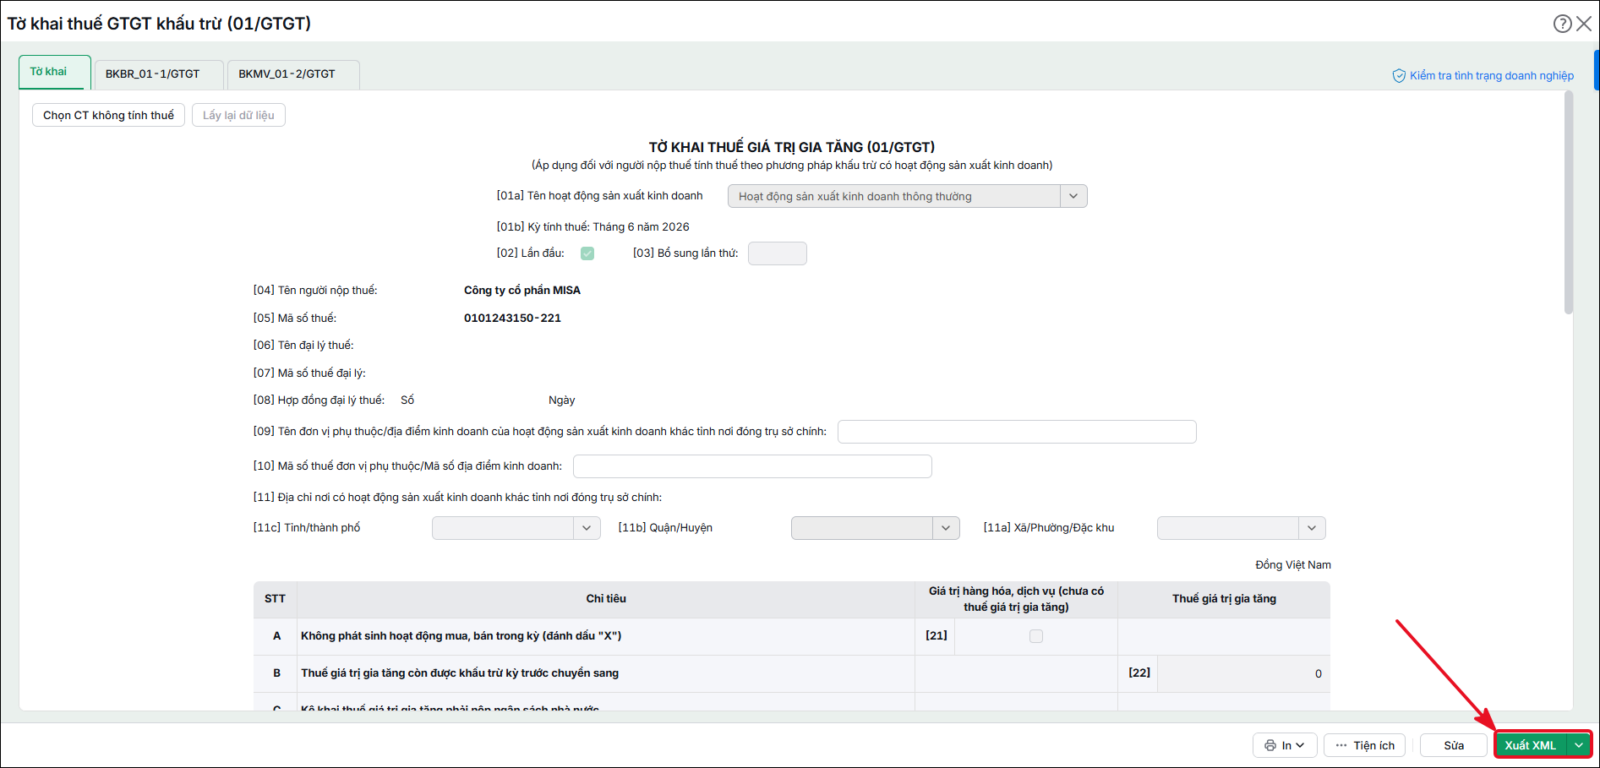Image resolution: width=1600 pixels, height=768 pixels.
Task: Expand the [11b] Quận/Huyện dropdown
Action: [946, 528]
